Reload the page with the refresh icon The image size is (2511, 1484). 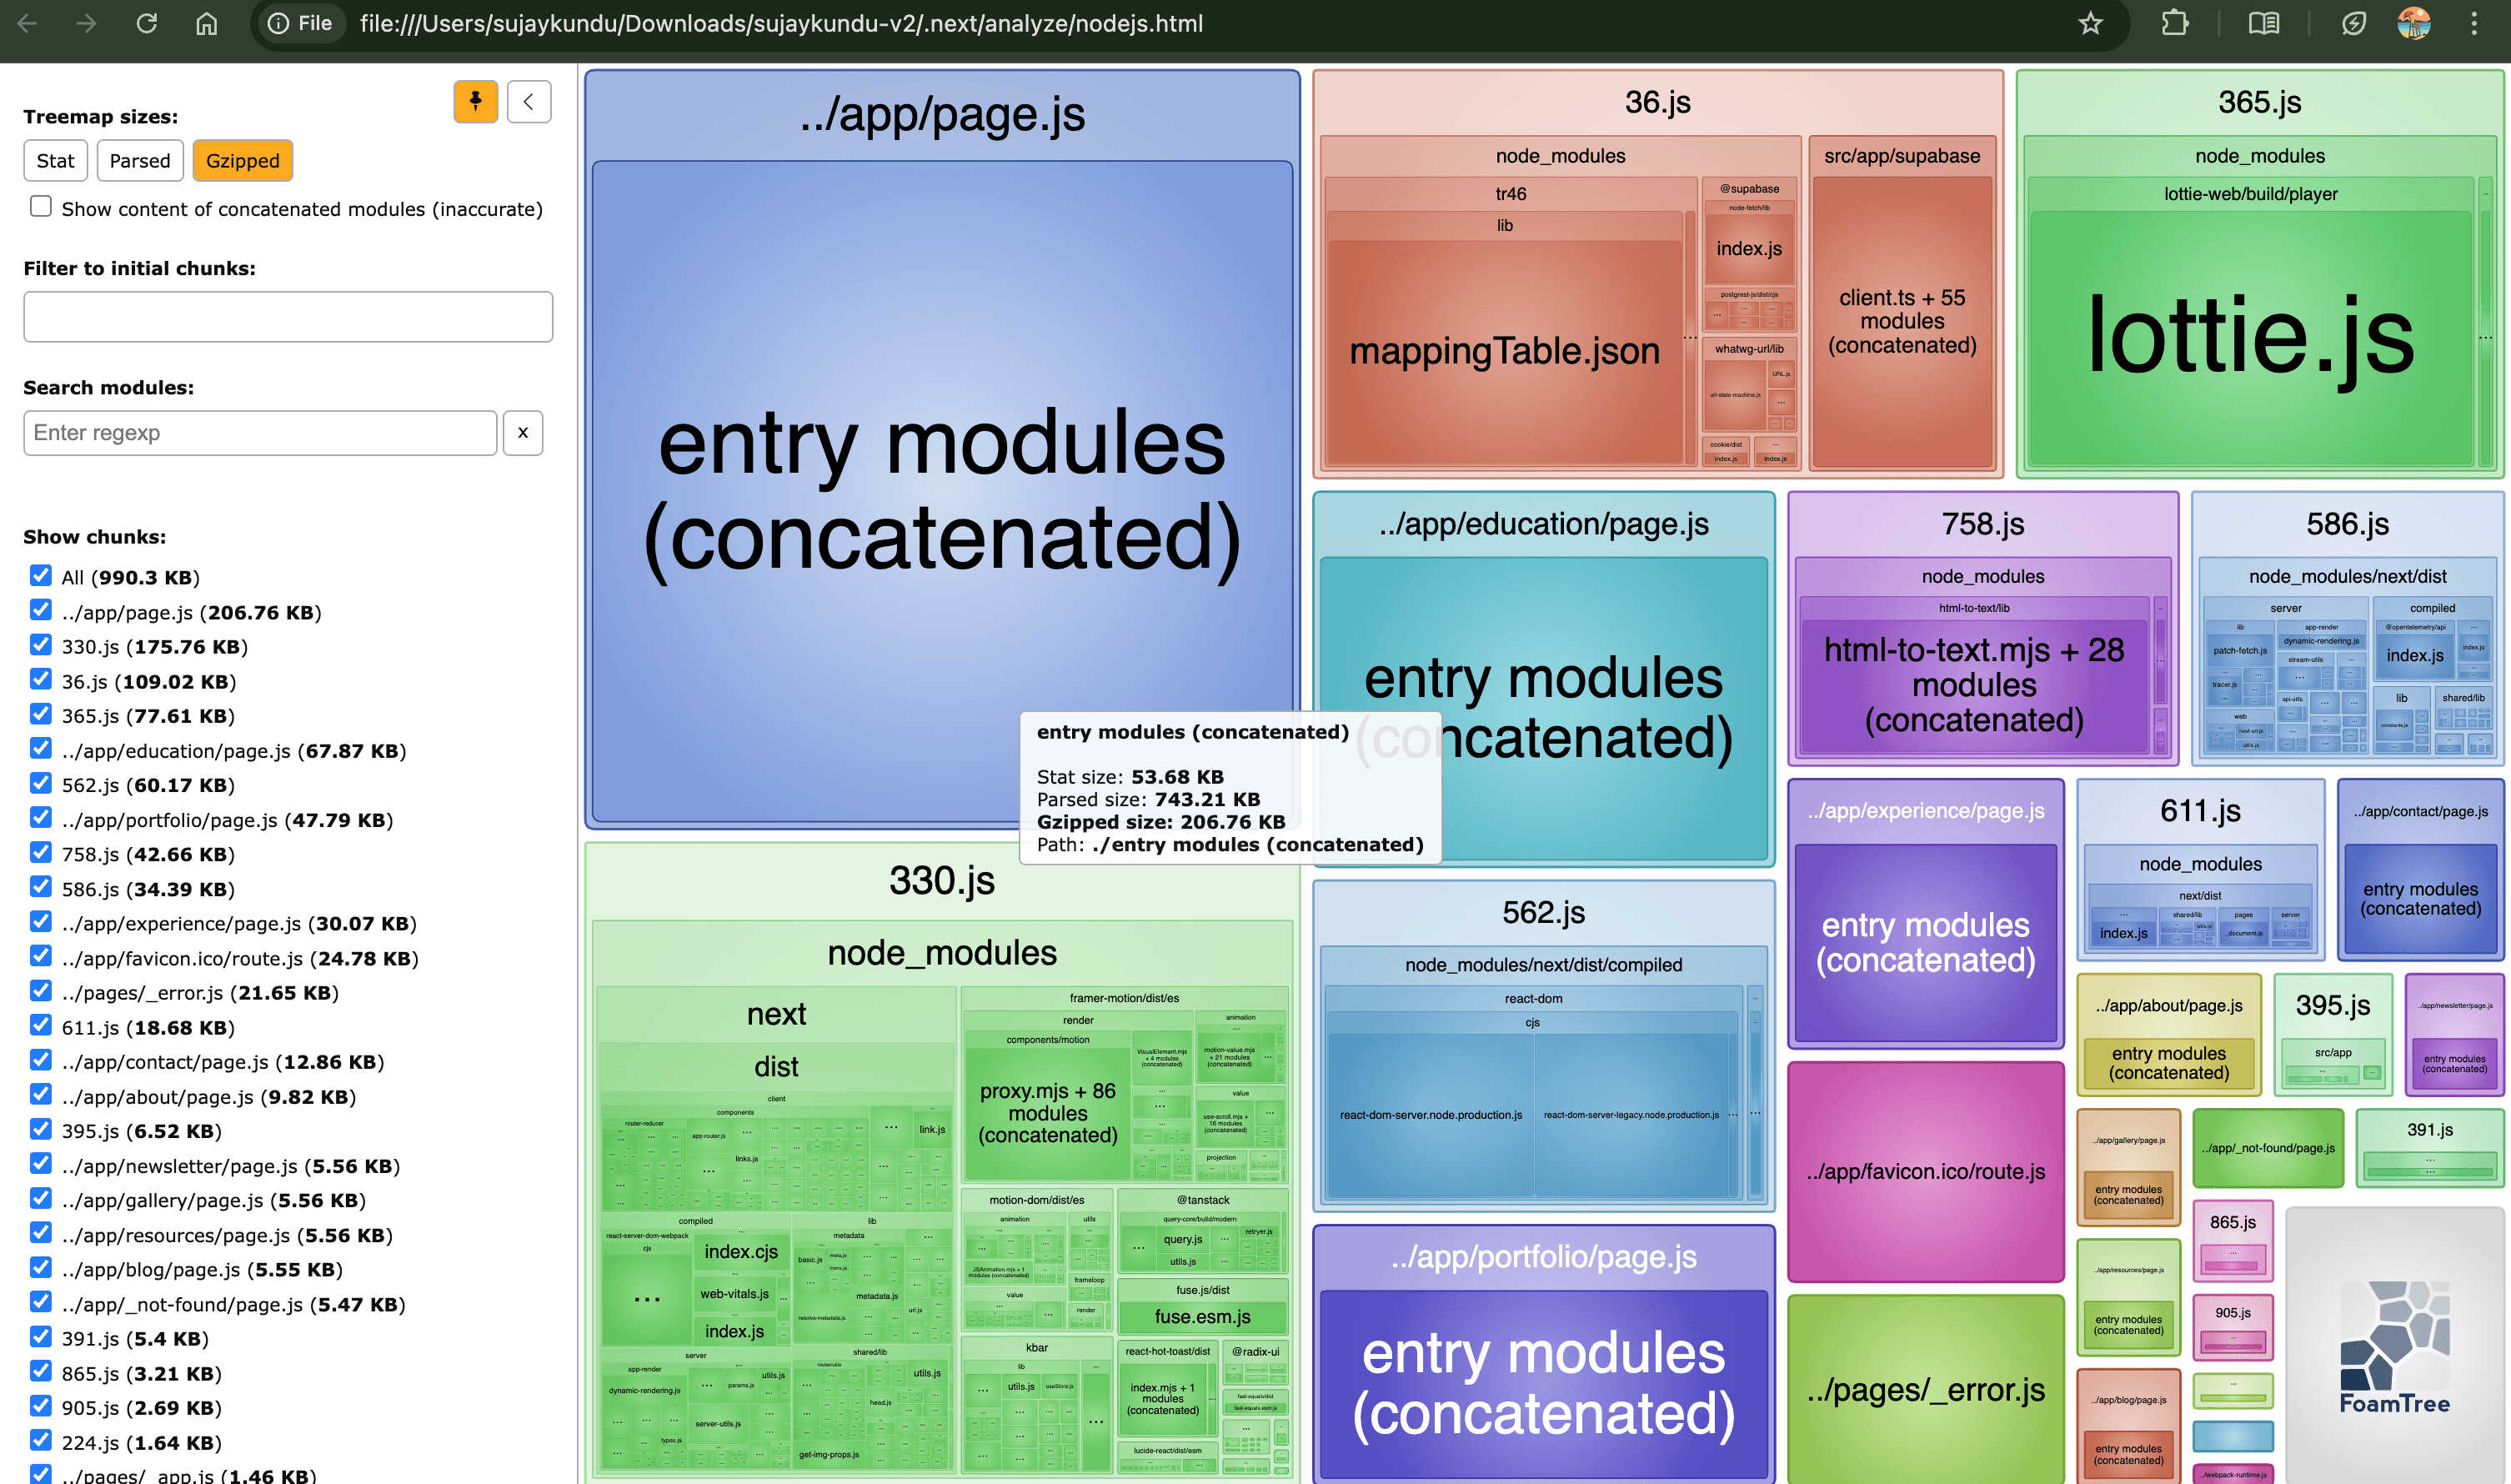[147, 23]
